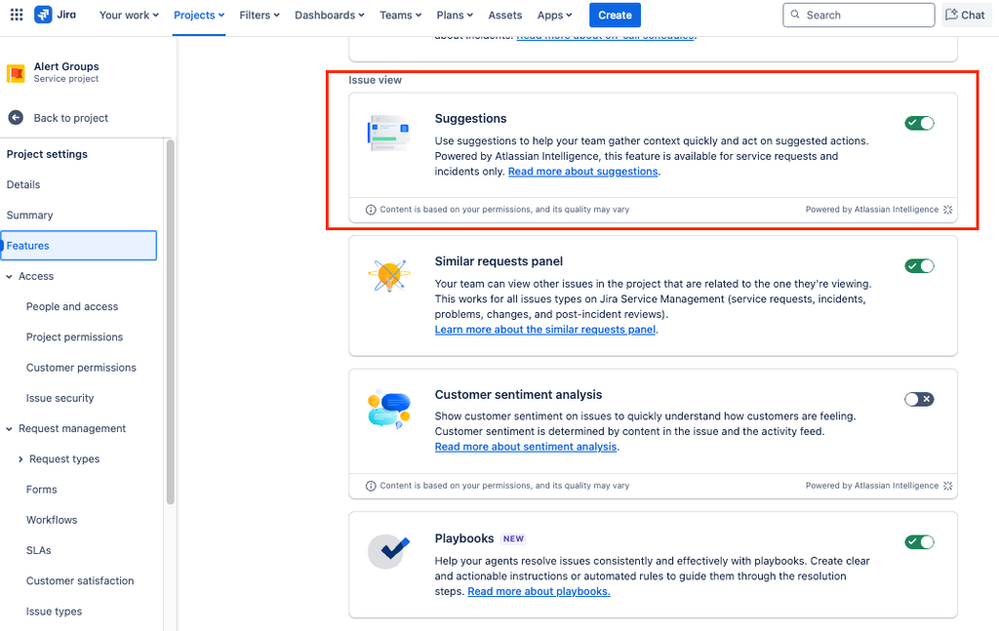
Task: Open the app switcher grid icon
Action: pyautogui.click(x=17, y=15)
